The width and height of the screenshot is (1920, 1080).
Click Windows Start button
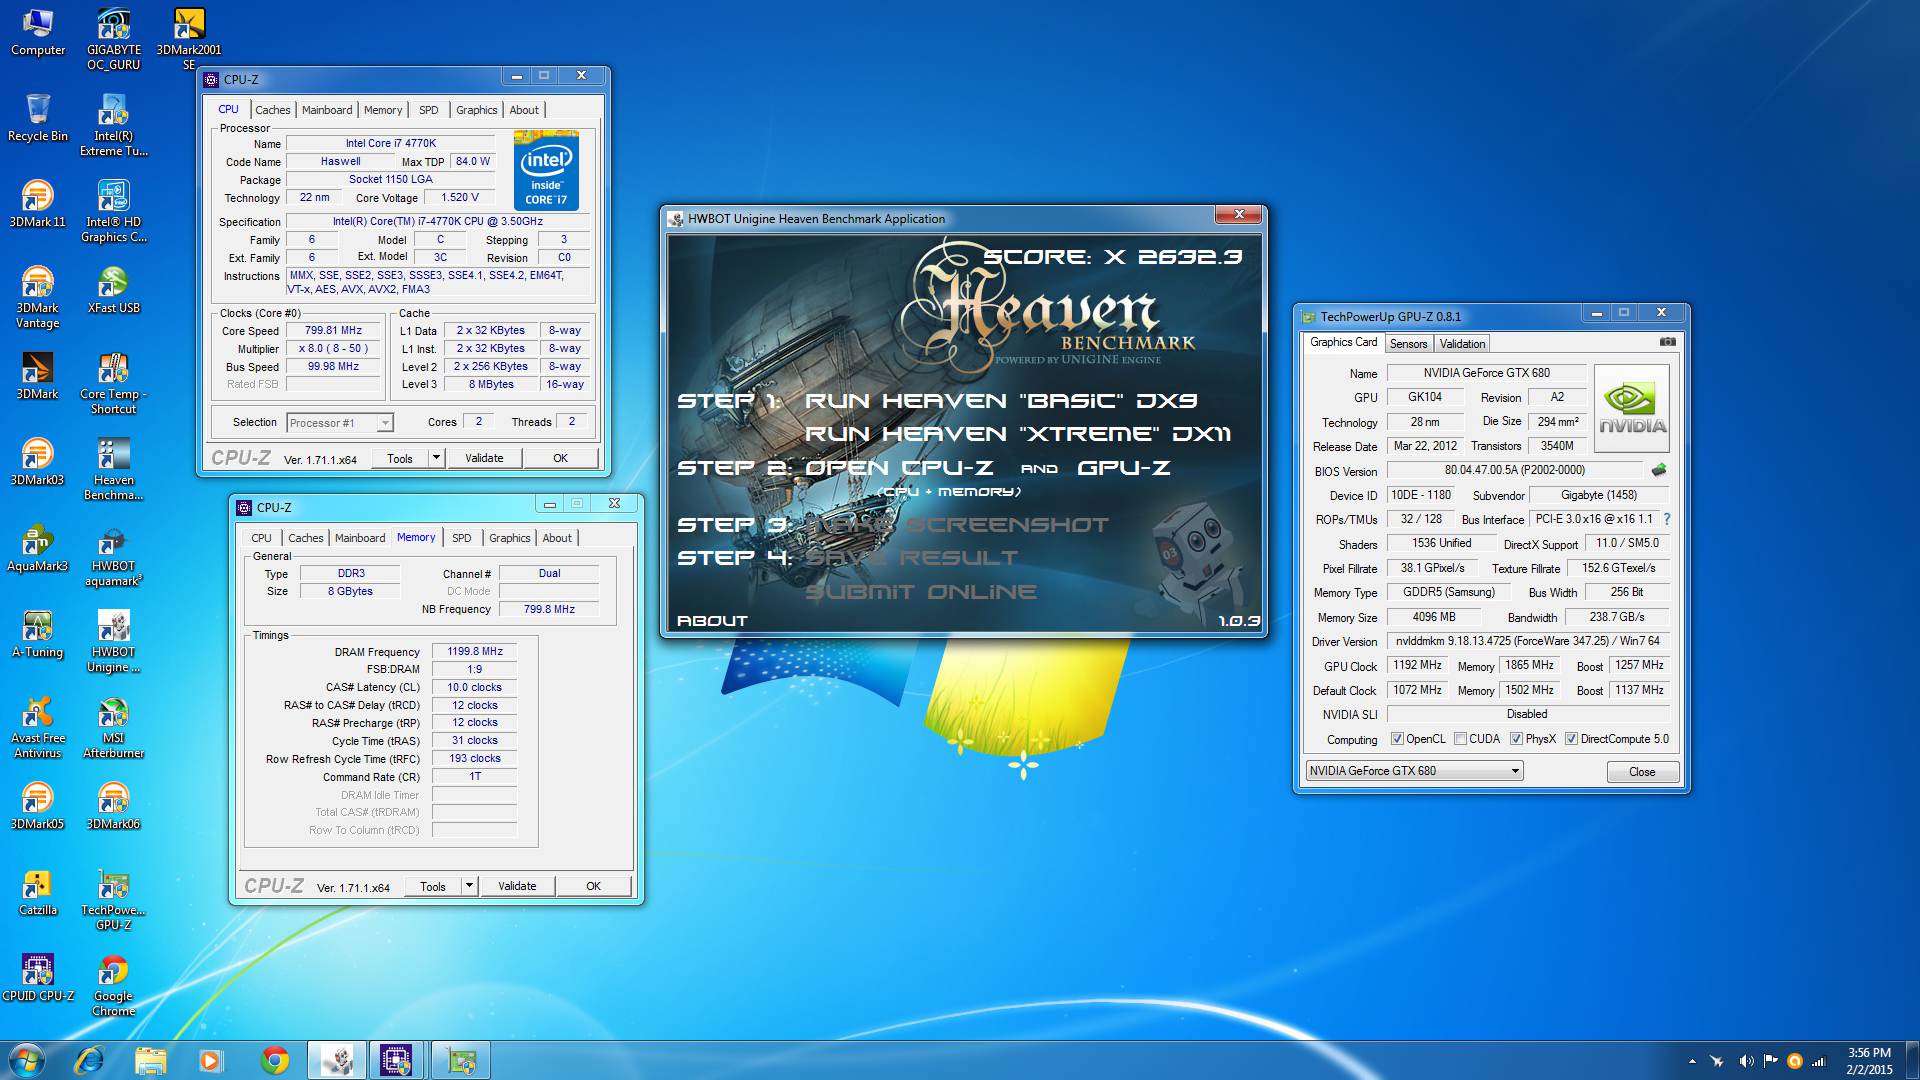[x=27, y=1060]
